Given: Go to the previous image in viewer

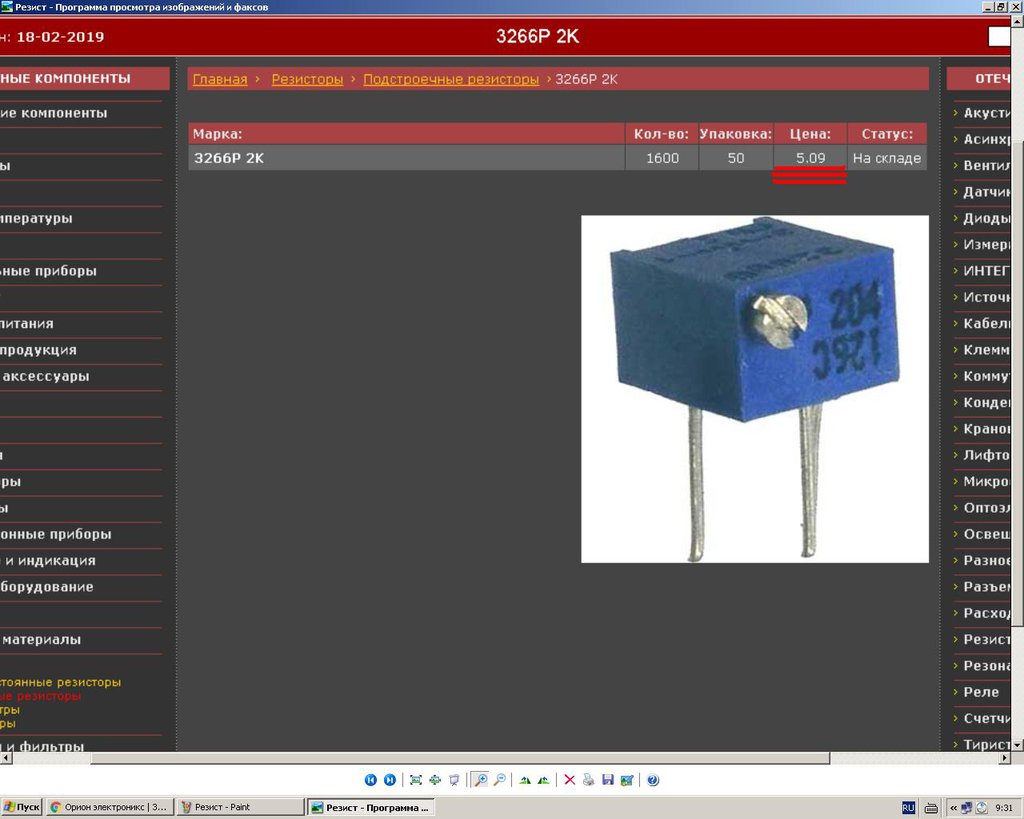Looking at the screenshot, I should 370,780.
